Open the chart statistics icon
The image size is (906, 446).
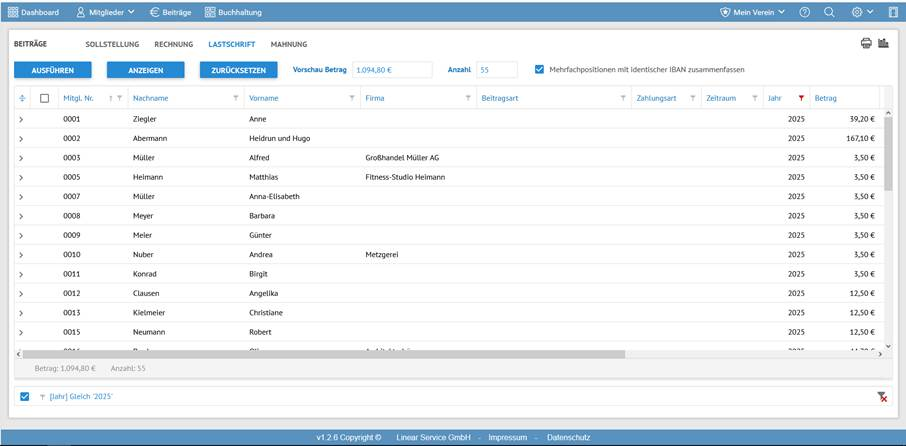883,44
